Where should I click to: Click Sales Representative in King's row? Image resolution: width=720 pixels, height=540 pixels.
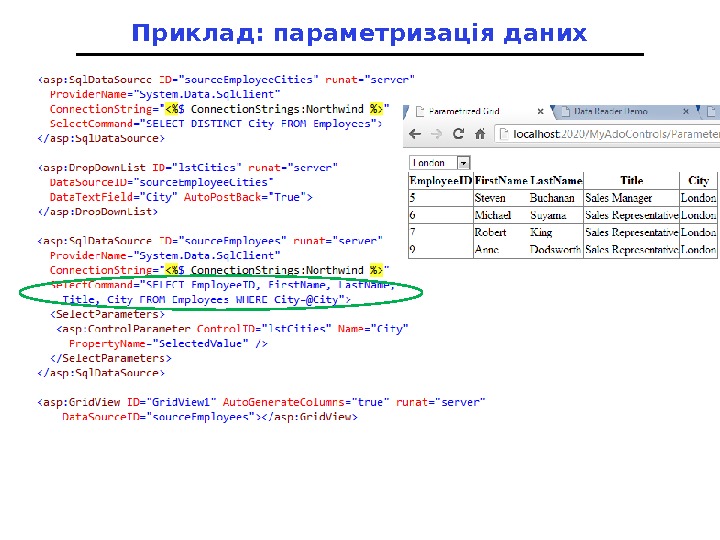tap(631, 232)
